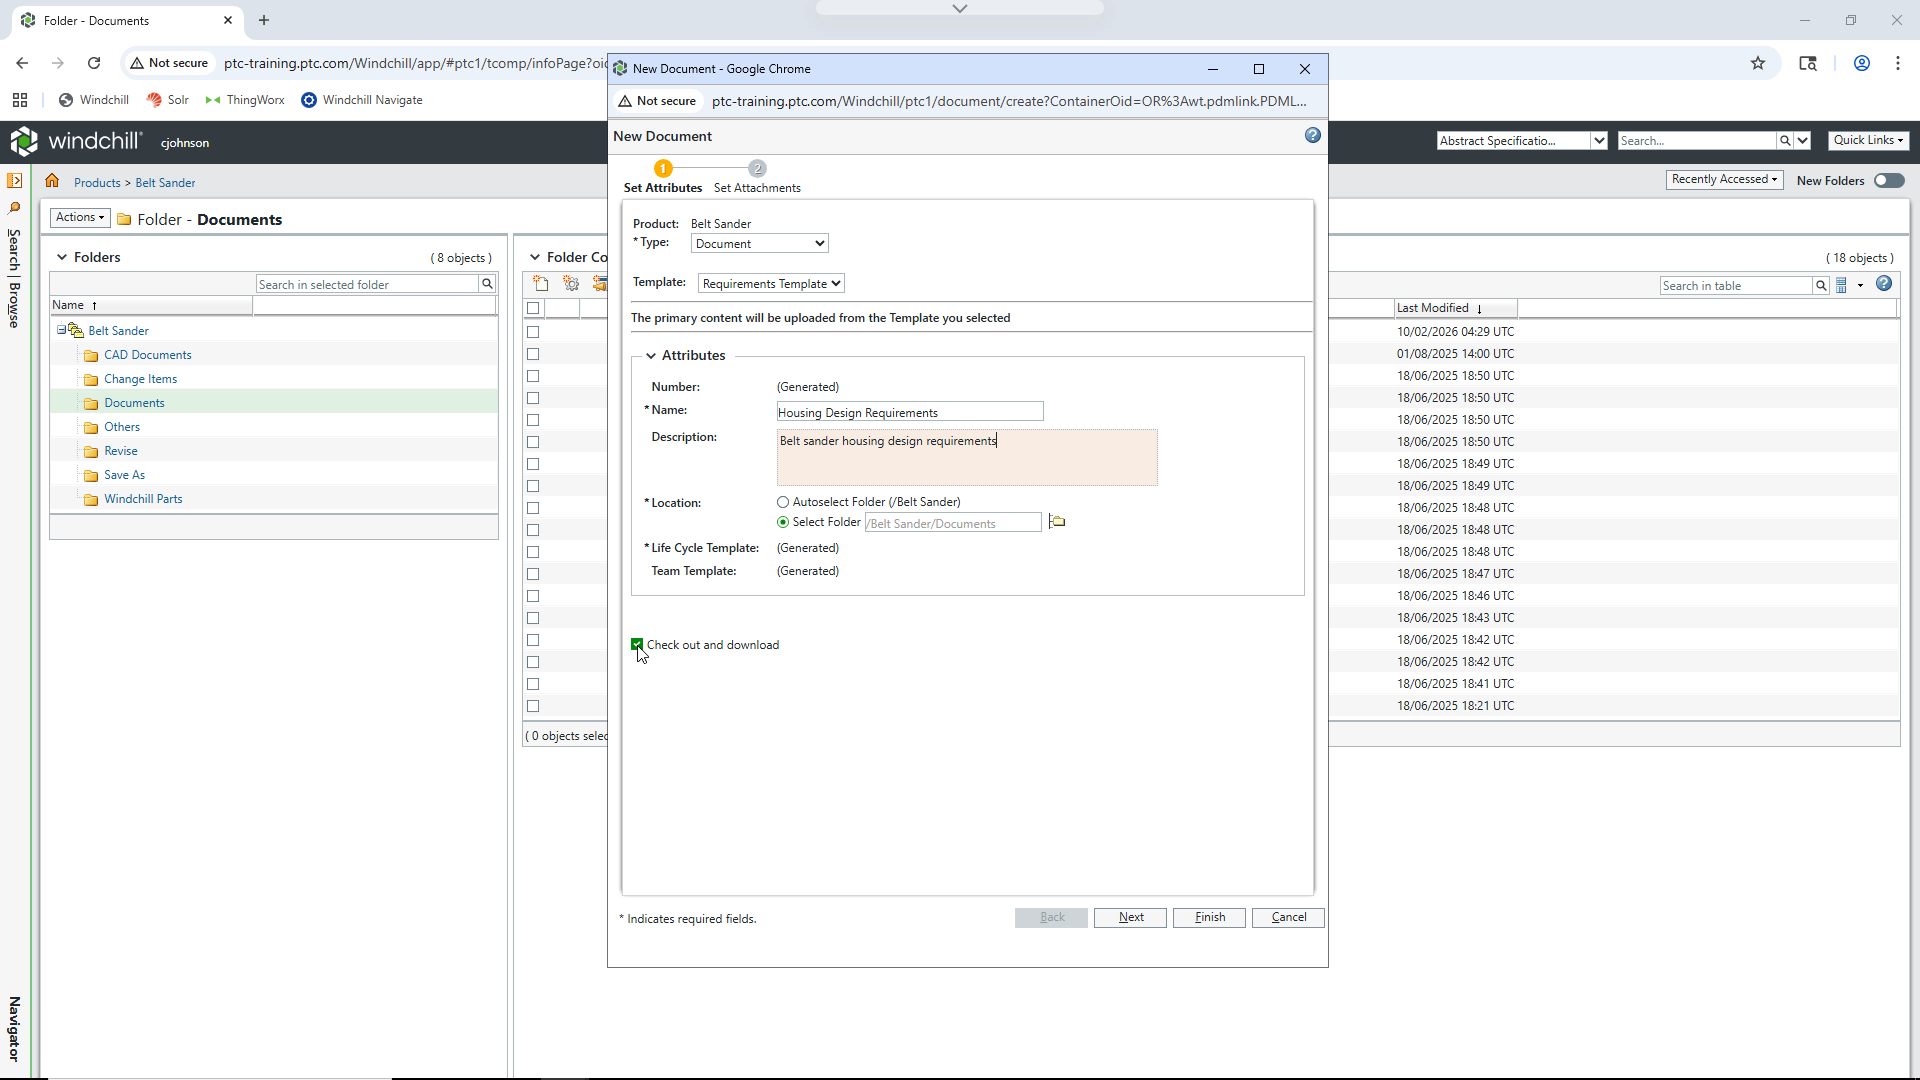This screenshot has width=1920, height=1080.
Task: Select the Autoselect Folder radio button
Action: tap(783, 502)
